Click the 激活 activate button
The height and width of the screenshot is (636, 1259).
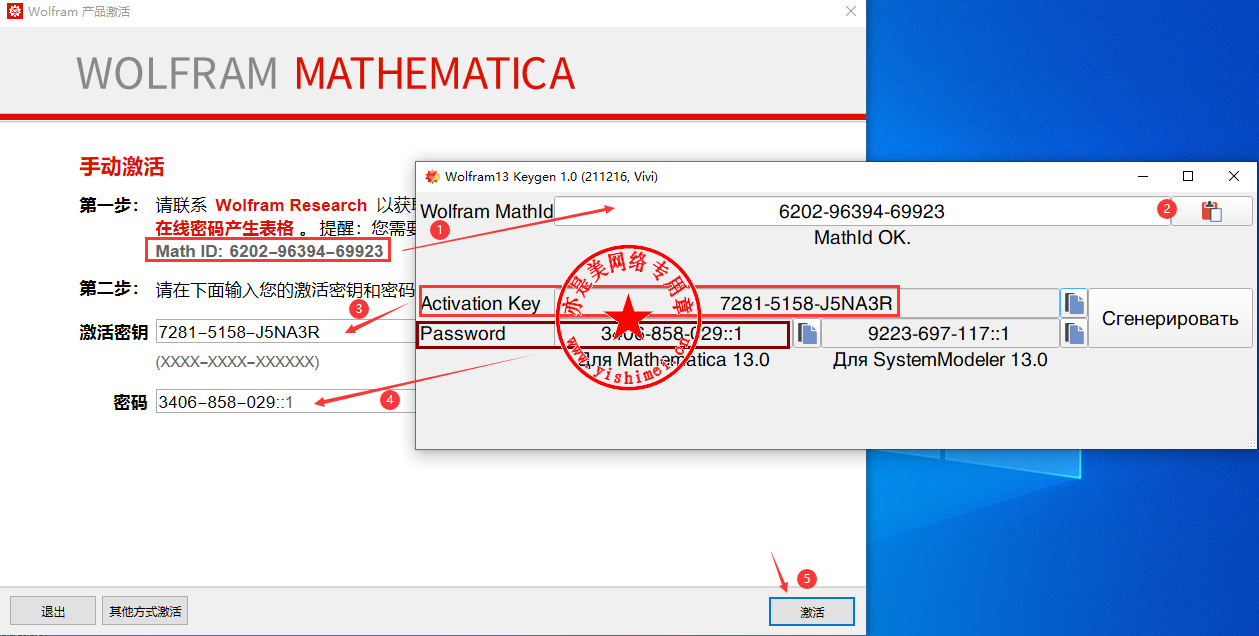[811, 611]
